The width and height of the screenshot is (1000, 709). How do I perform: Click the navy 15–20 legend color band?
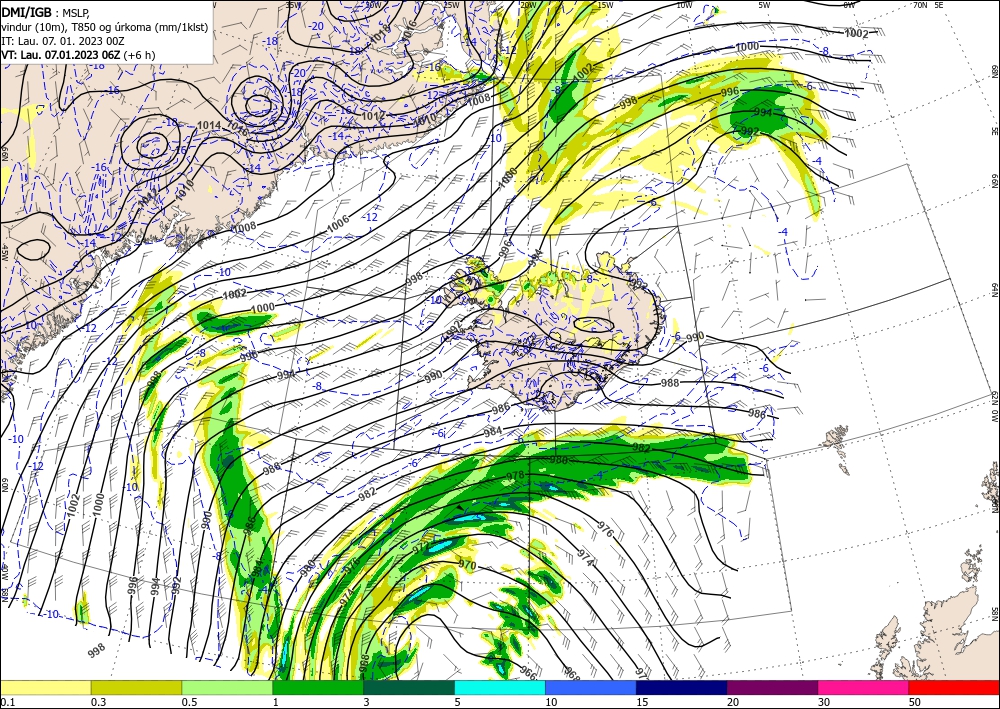click(682, 687)
